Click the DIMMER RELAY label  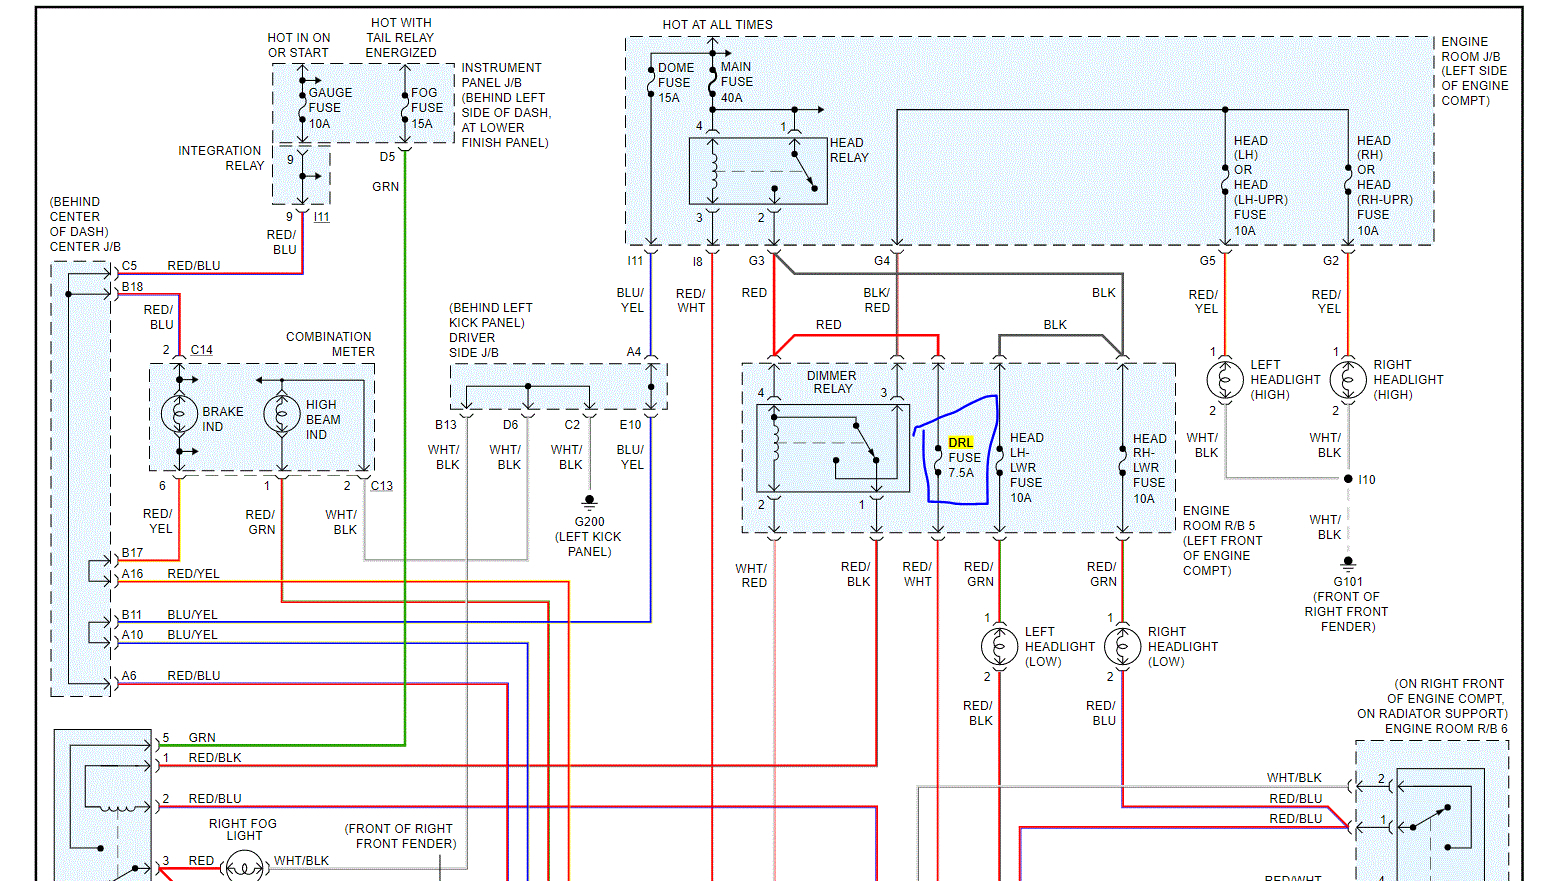(832, 382)
